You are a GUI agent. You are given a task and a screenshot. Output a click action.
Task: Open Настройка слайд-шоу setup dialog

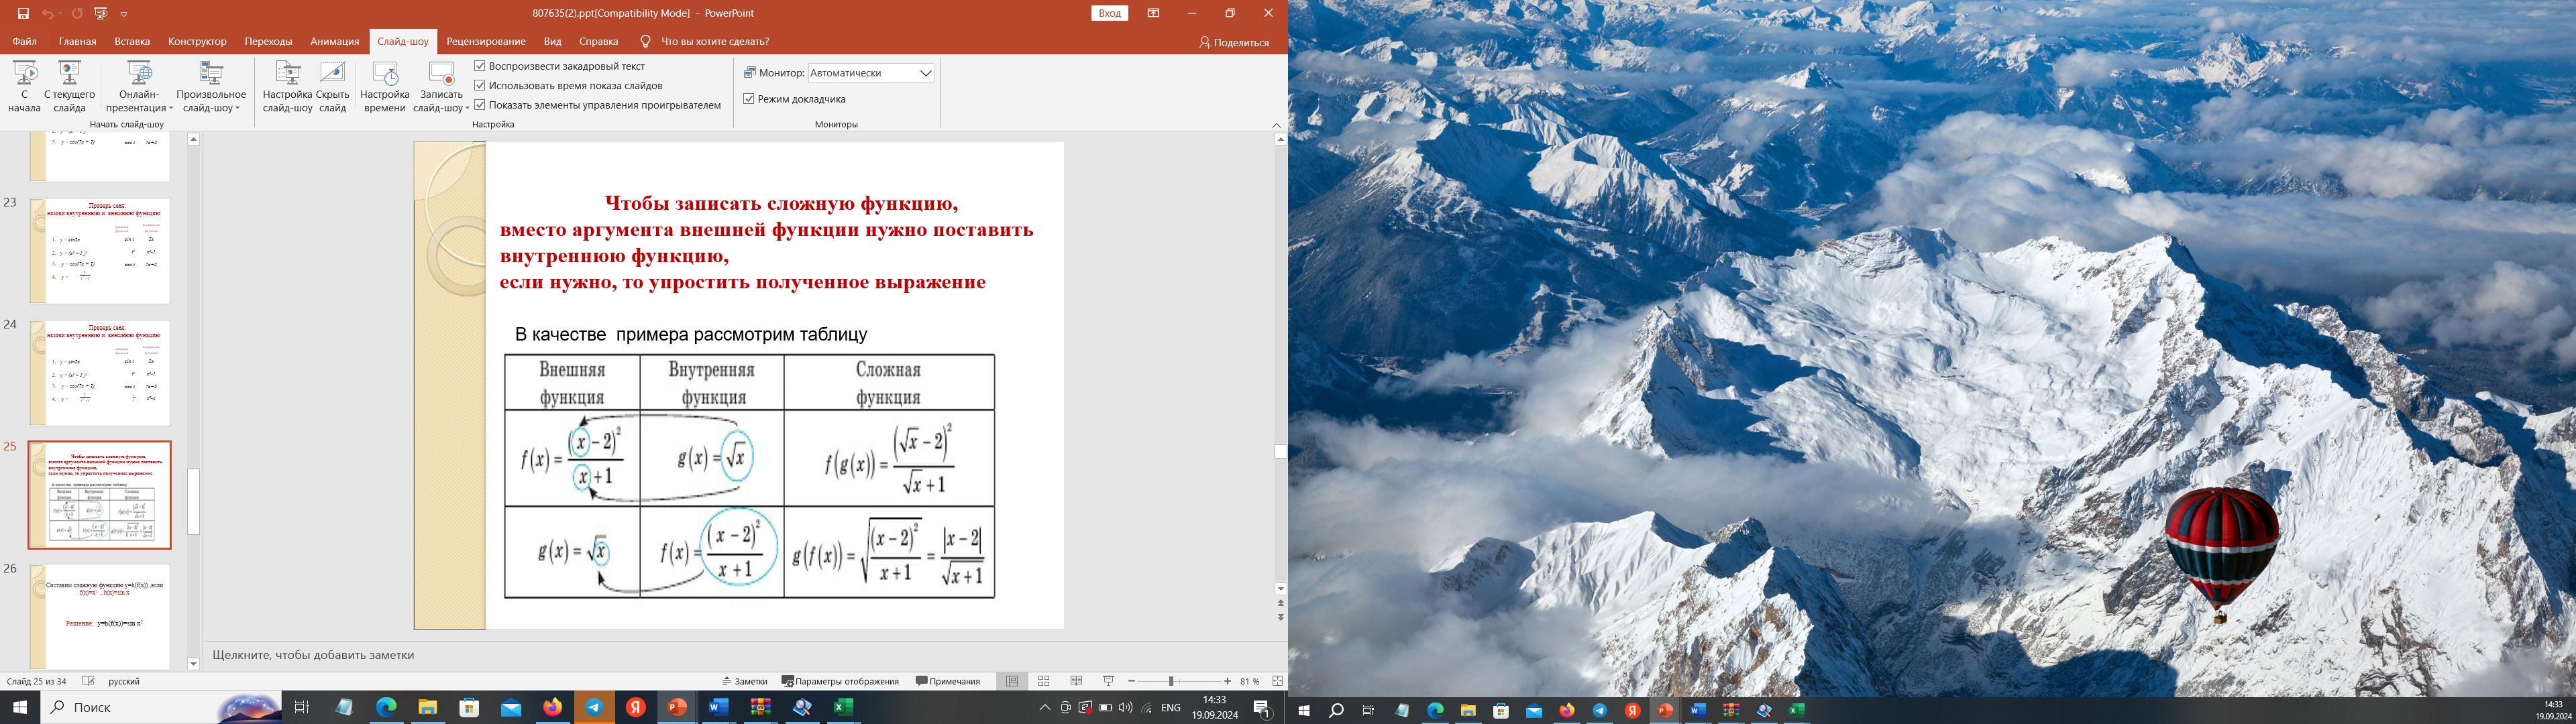(288, 86)
